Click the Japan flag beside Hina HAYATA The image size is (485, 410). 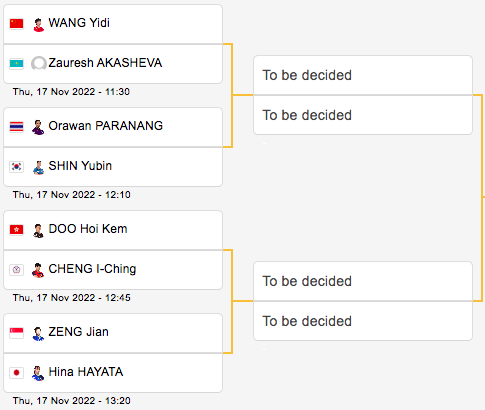coord(16,373)
